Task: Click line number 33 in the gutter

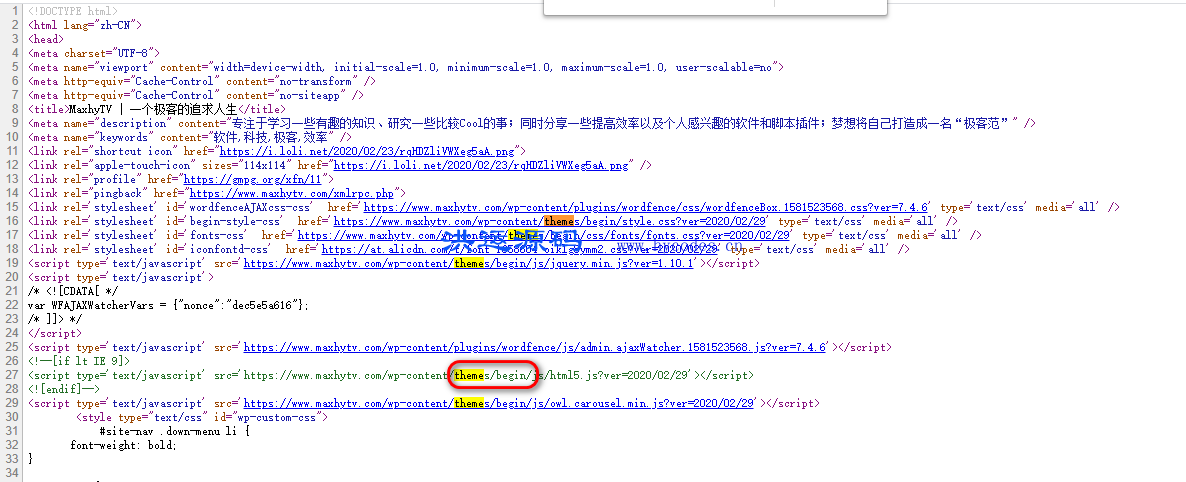Action: click(x=11, y=459)
